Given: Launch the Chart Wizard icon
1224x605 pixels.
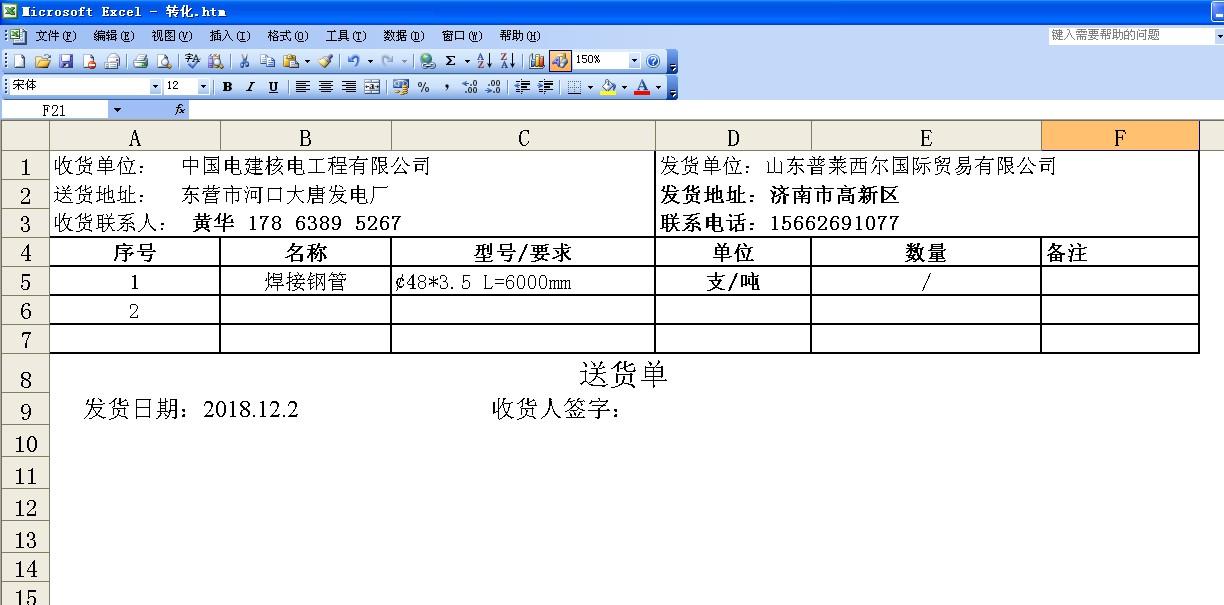Looking at the screenshot, I should pyautogui.click(x=537, y=61).
